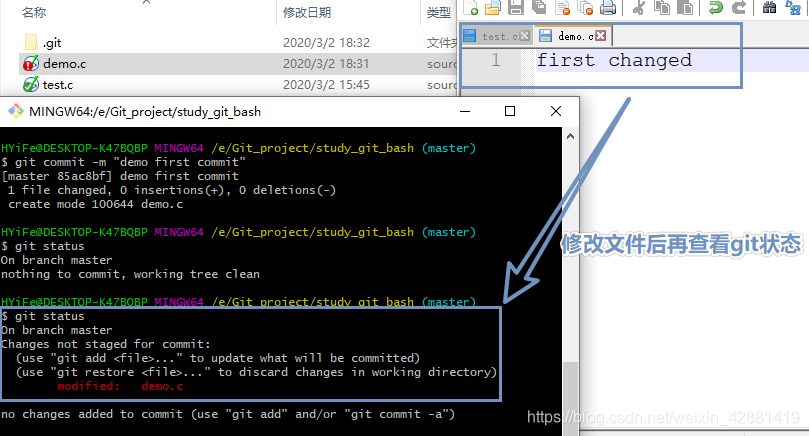This screenshot has width=809, height=436.
Task: Click the New file icon in Notepad++
Action: coord(471,7)
